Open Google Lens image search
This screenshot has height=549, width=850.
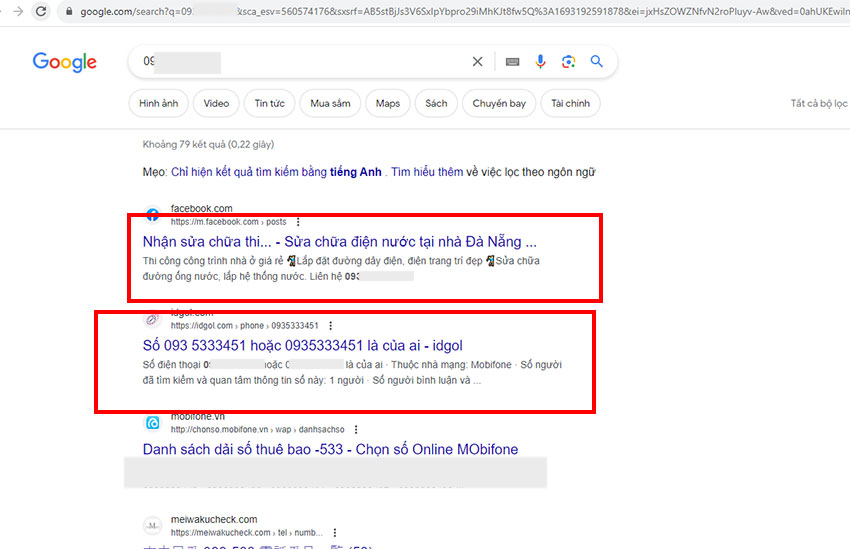click(x=568, y=62)
